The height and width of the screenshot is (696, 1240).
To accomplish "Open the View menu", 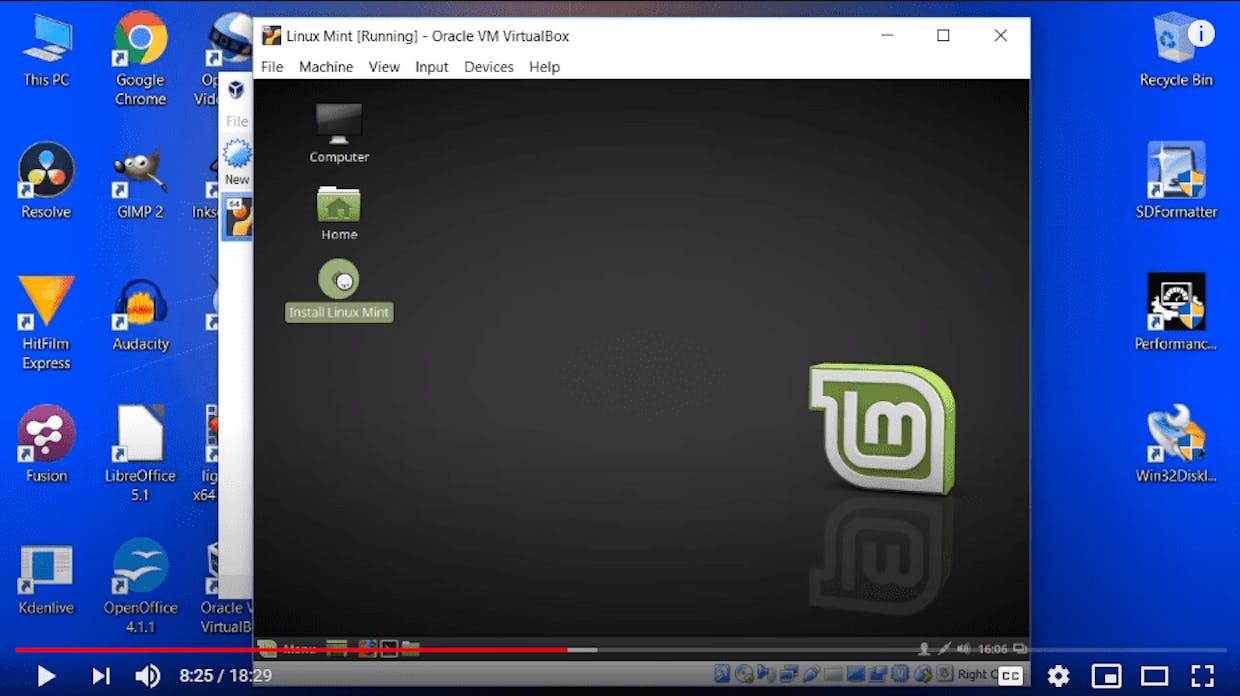I will pyautogui.click(x=384, y=67).
